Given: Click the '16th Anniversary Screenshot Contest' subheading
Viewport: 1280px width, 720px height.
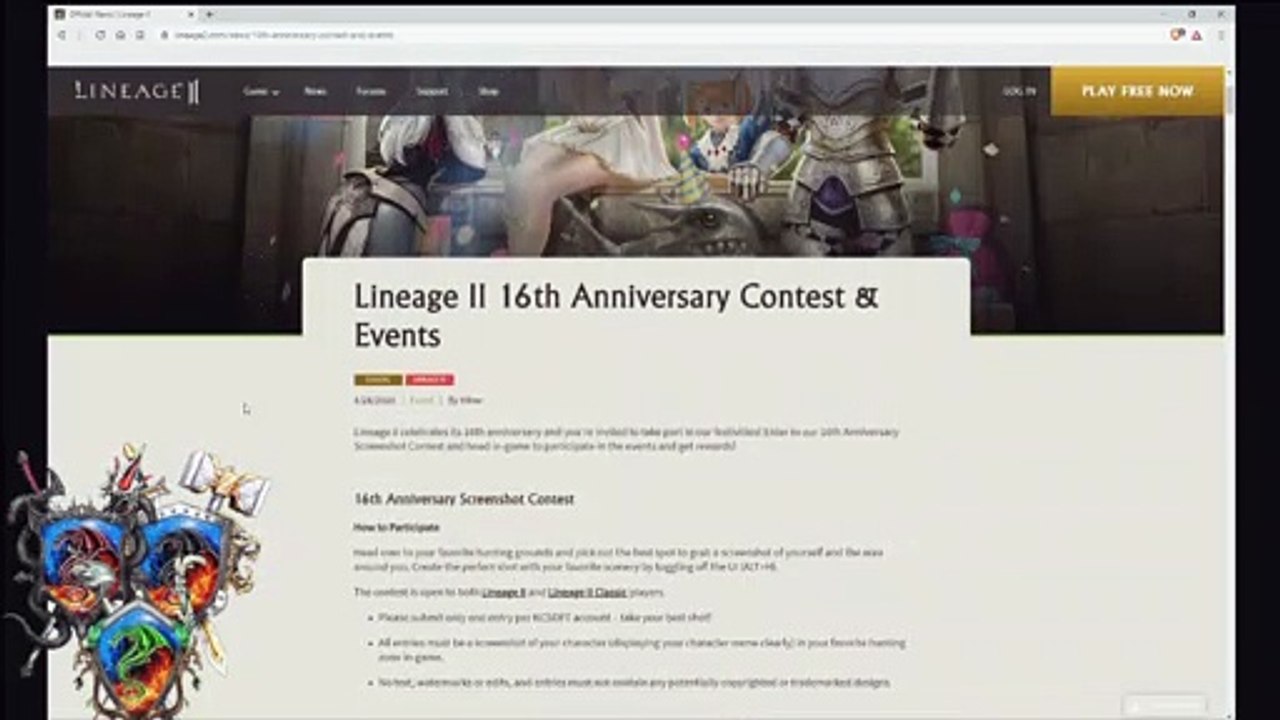Looking at the screenshot, I should [464, 499].
